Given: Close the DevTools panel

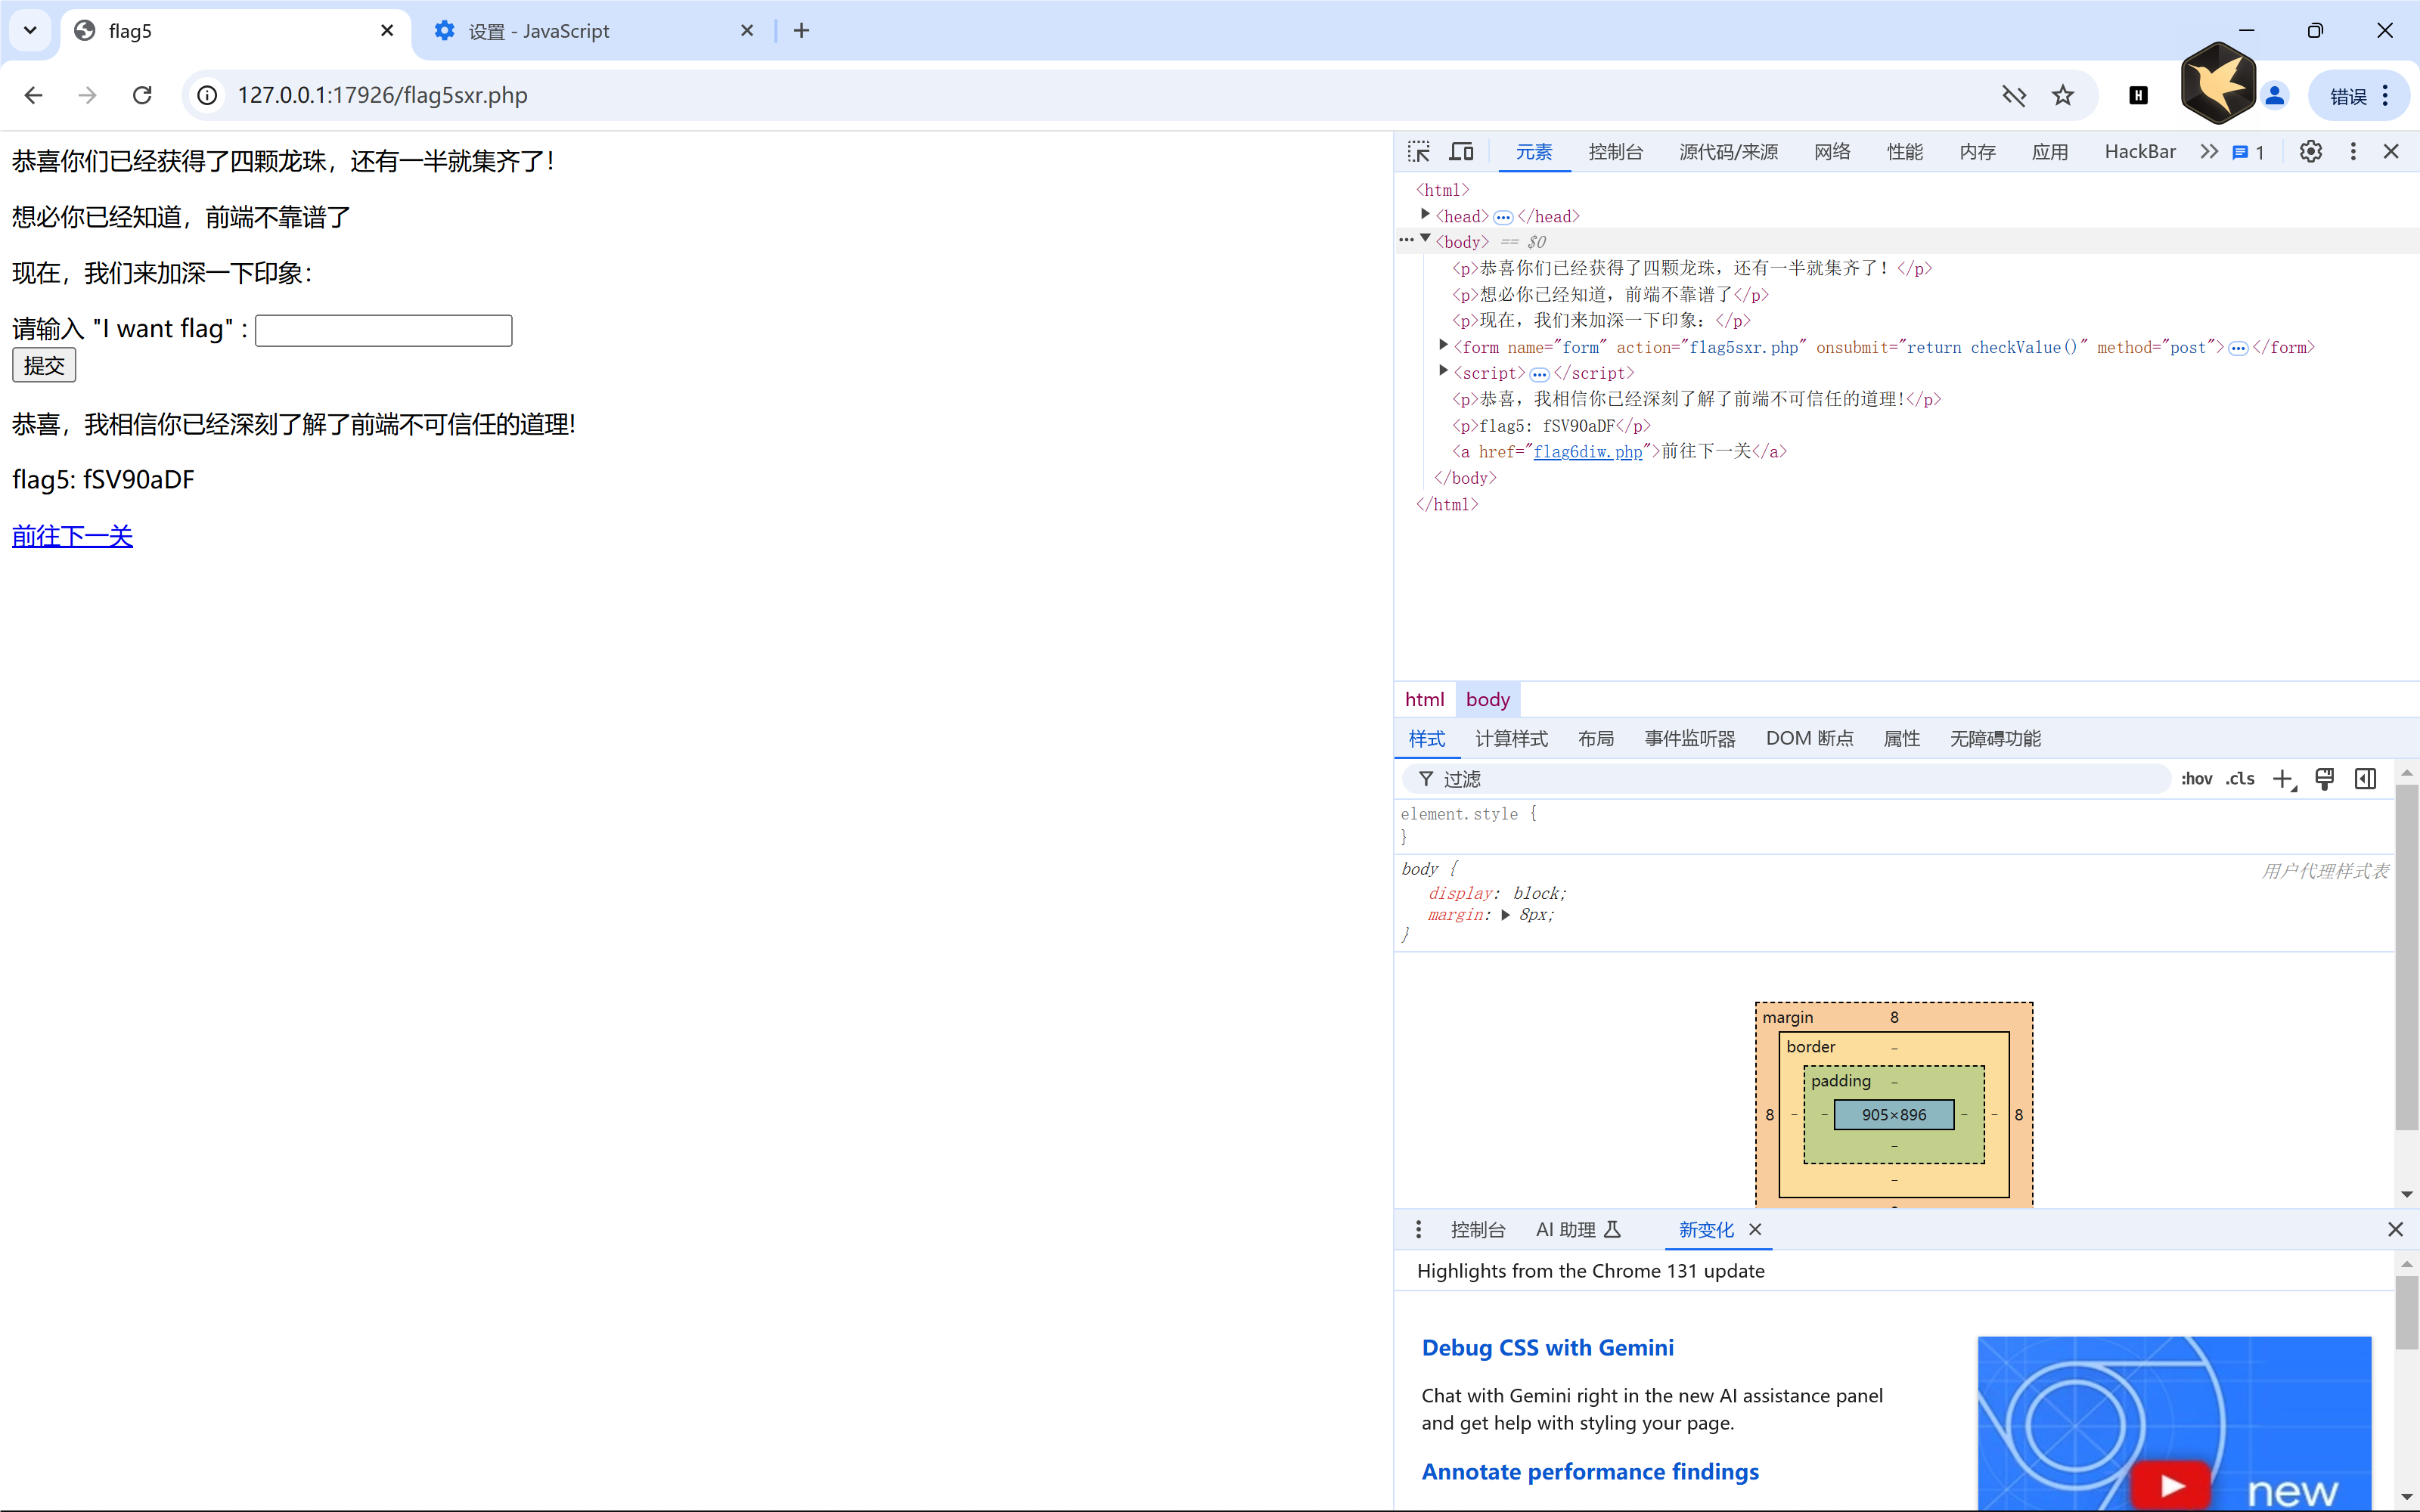Looking at the screenshot, I should 2391,152.
